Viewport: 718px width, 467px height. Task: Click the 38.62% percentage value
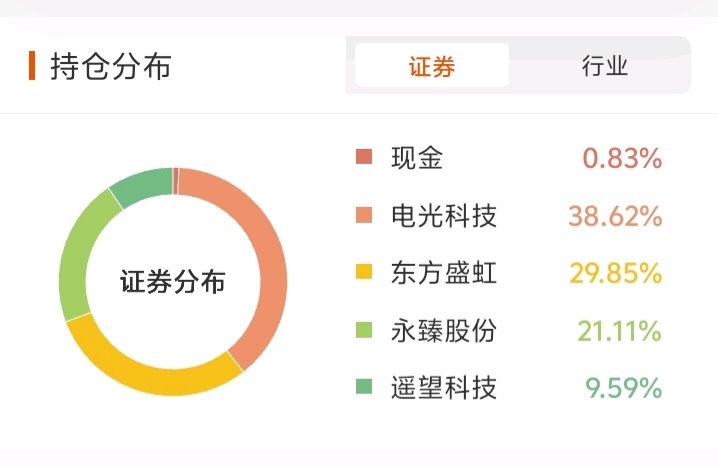[x=615, y=215]
